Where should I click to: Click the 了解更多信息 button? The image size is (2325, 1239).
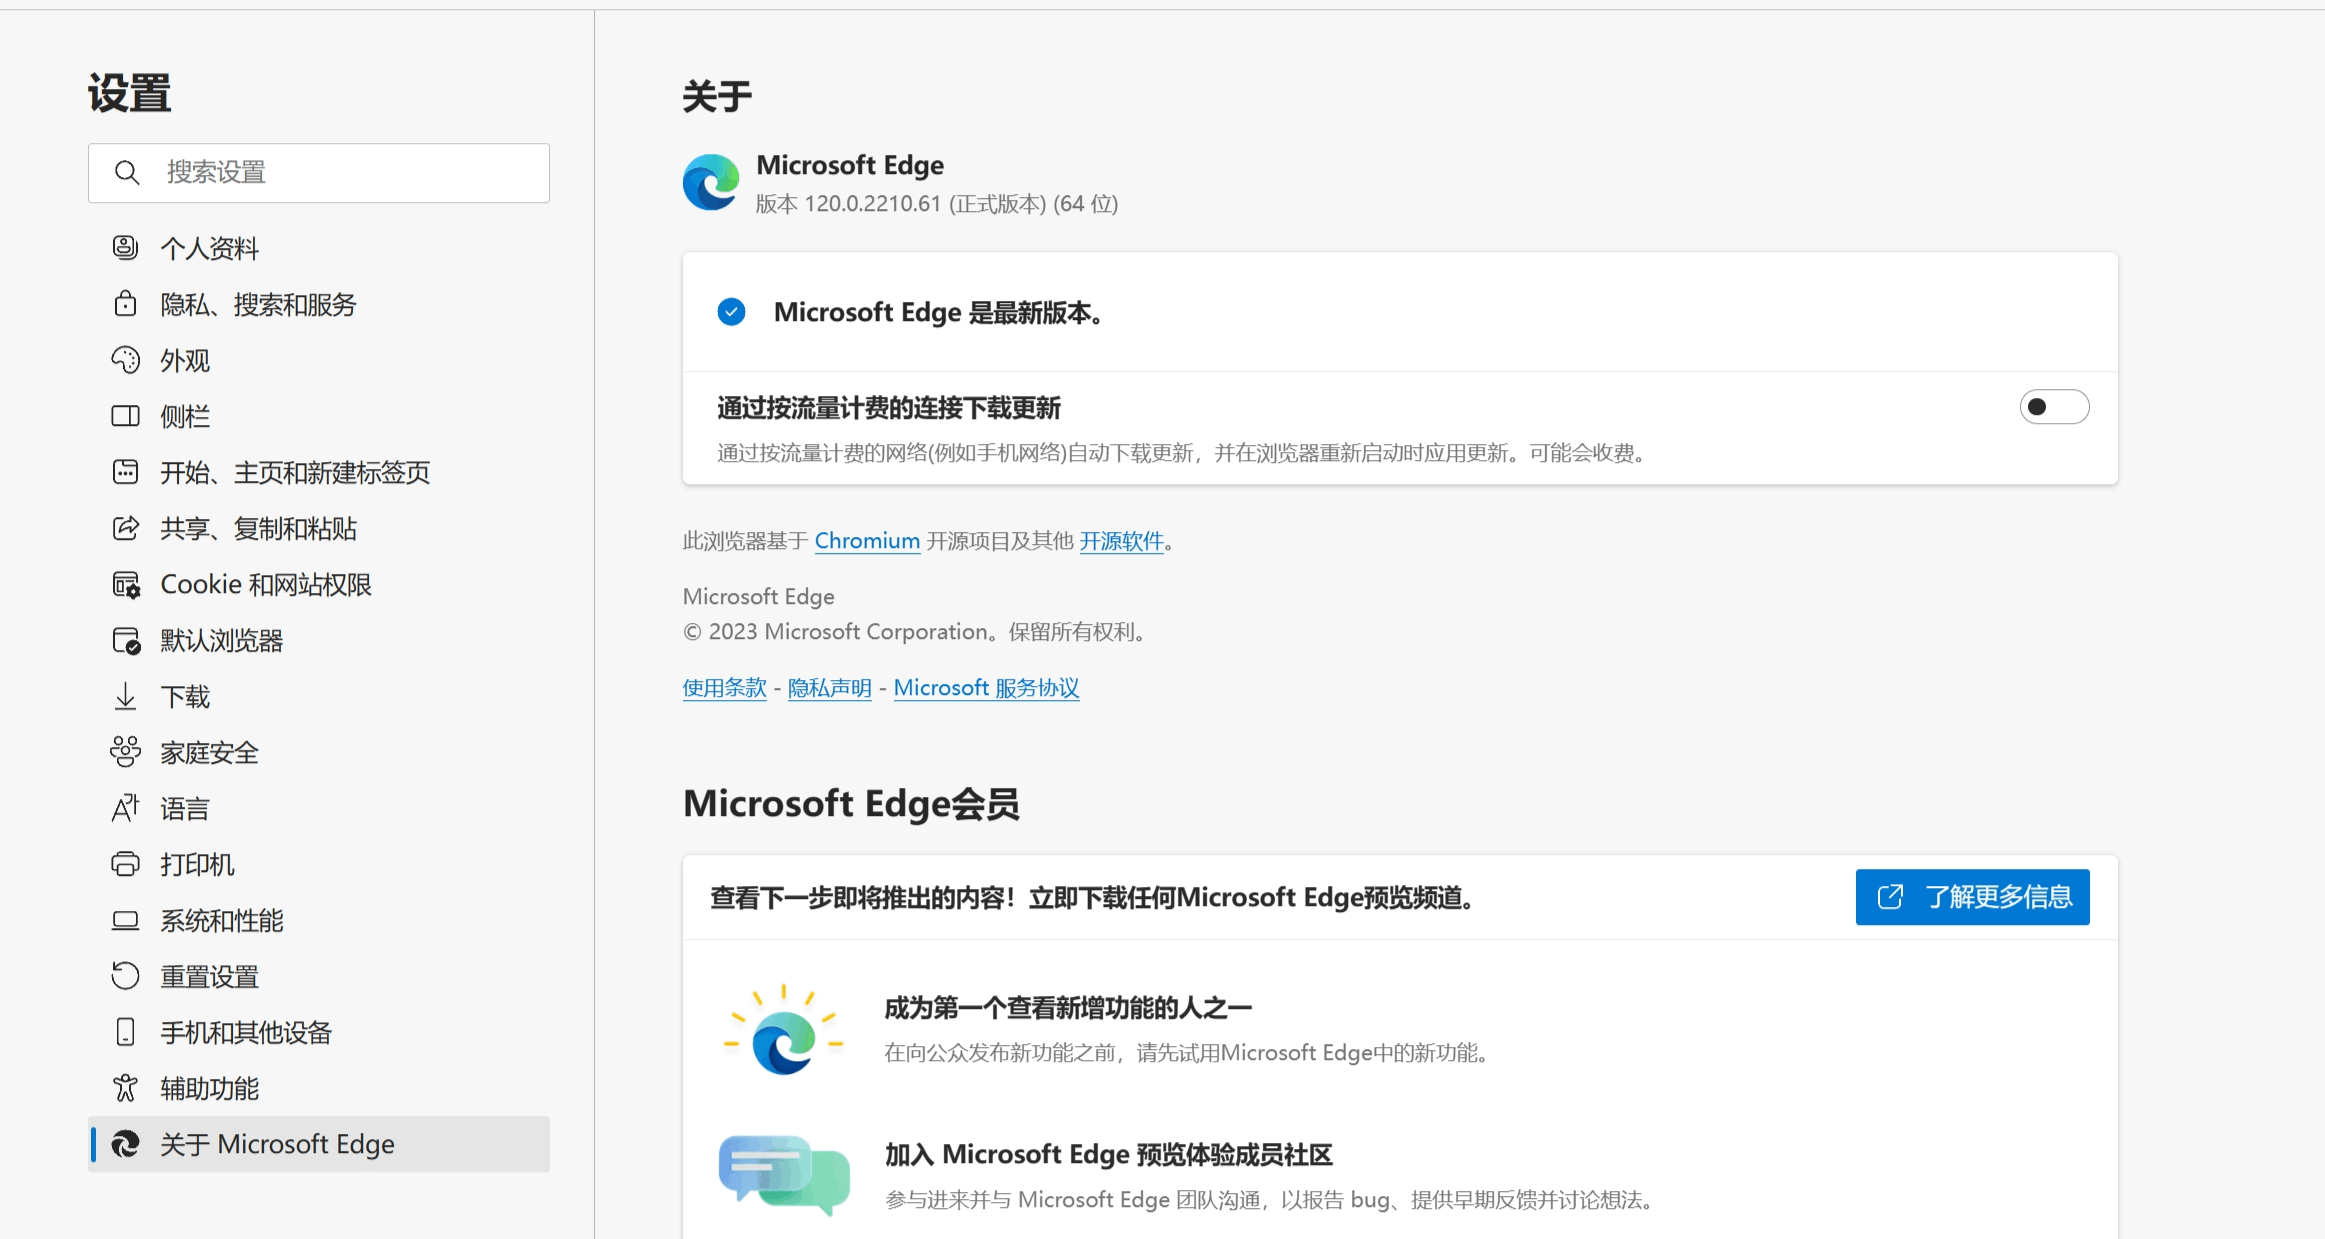click(1973, 897)
